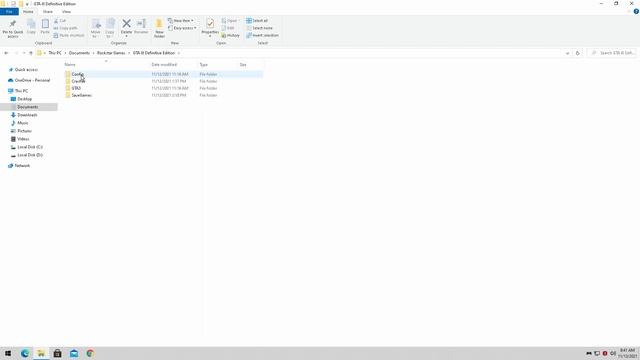640x360 pixels.
Task: Click the Pin to Quick access icon
Action: pyautogui.click(x=13, y=28)
